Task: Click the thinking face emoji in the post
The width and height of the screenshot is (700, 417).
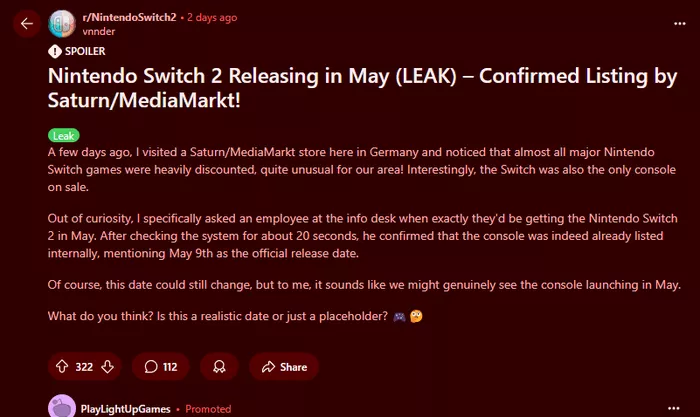Action: tap(416, 317)
